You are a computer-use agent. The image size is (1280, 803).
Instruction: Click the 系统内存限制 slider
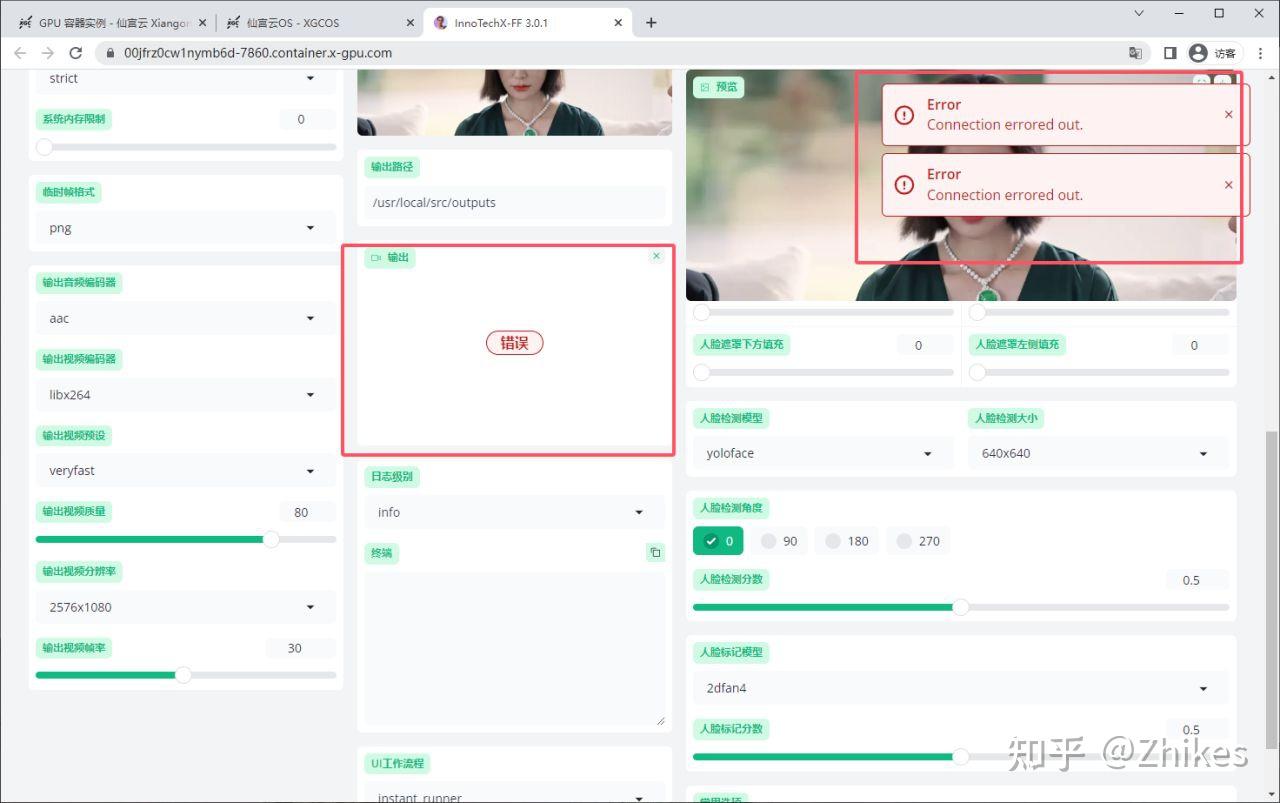coord(186,147)
